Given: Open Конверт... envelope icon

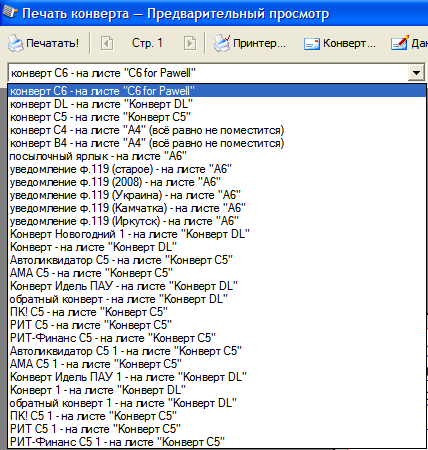Looking at the screenshot, I should (312, 44).
